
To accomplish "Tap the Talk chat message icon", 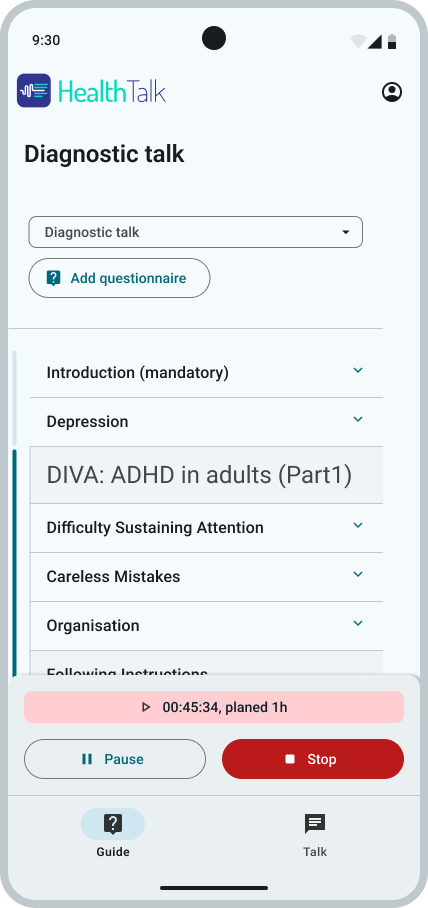I will pos(315,823).
